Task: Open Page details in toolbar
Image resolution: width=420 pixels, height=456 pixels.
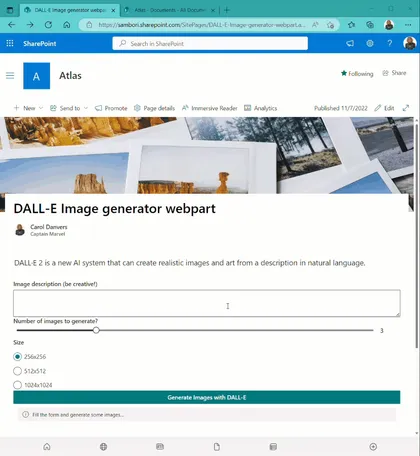Action: (154, 108)
